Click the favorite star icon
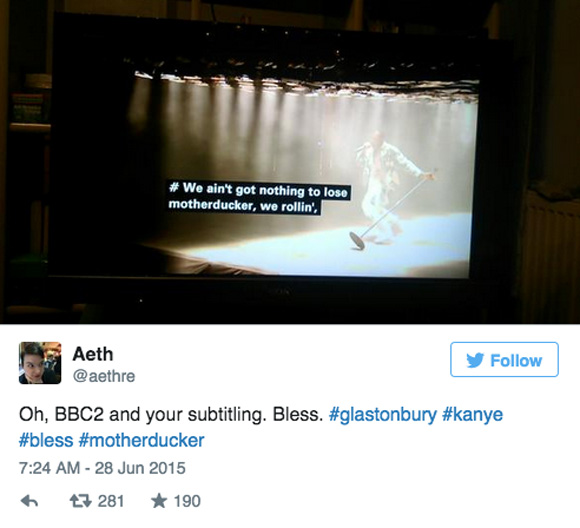 click(159, 501)
